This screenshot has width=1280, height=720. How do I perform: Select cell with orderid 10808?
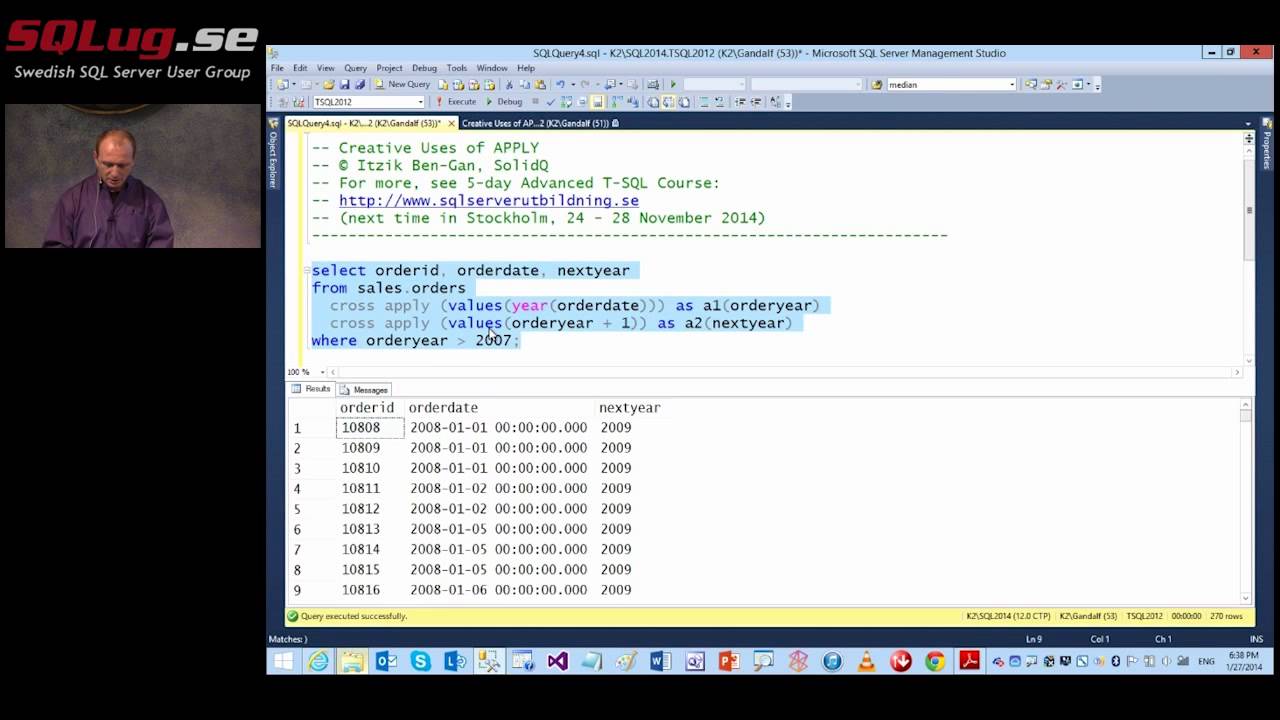click(370, 428)
